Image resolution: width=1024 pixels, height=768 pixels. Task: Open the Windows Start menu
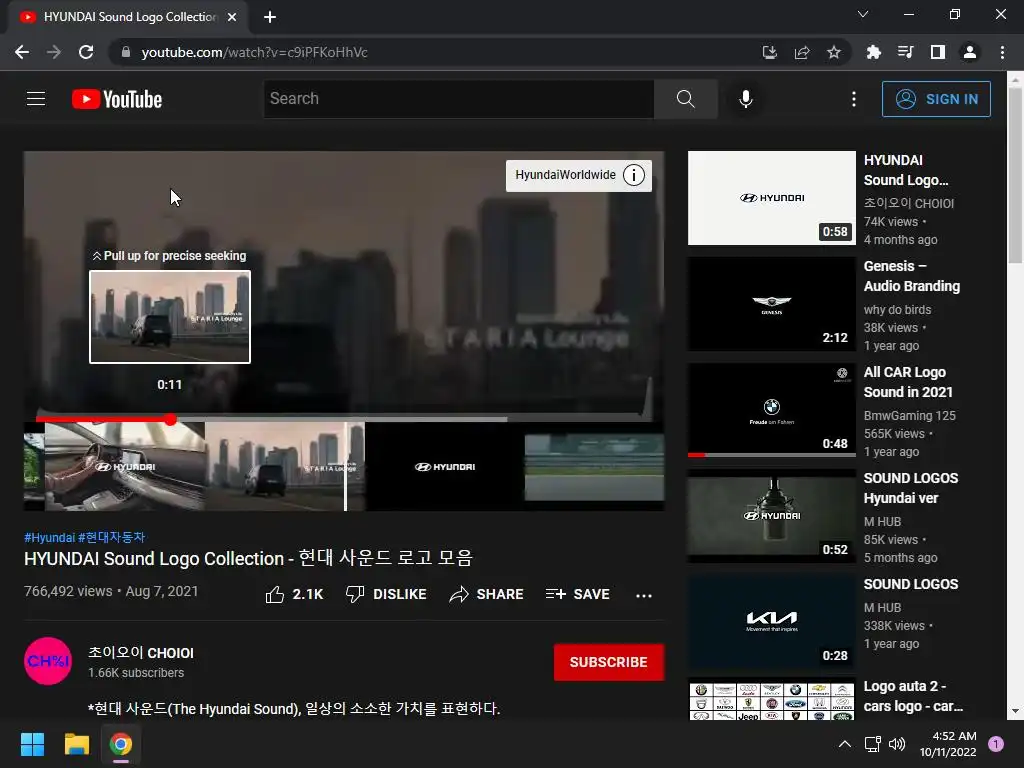(32, 744)
